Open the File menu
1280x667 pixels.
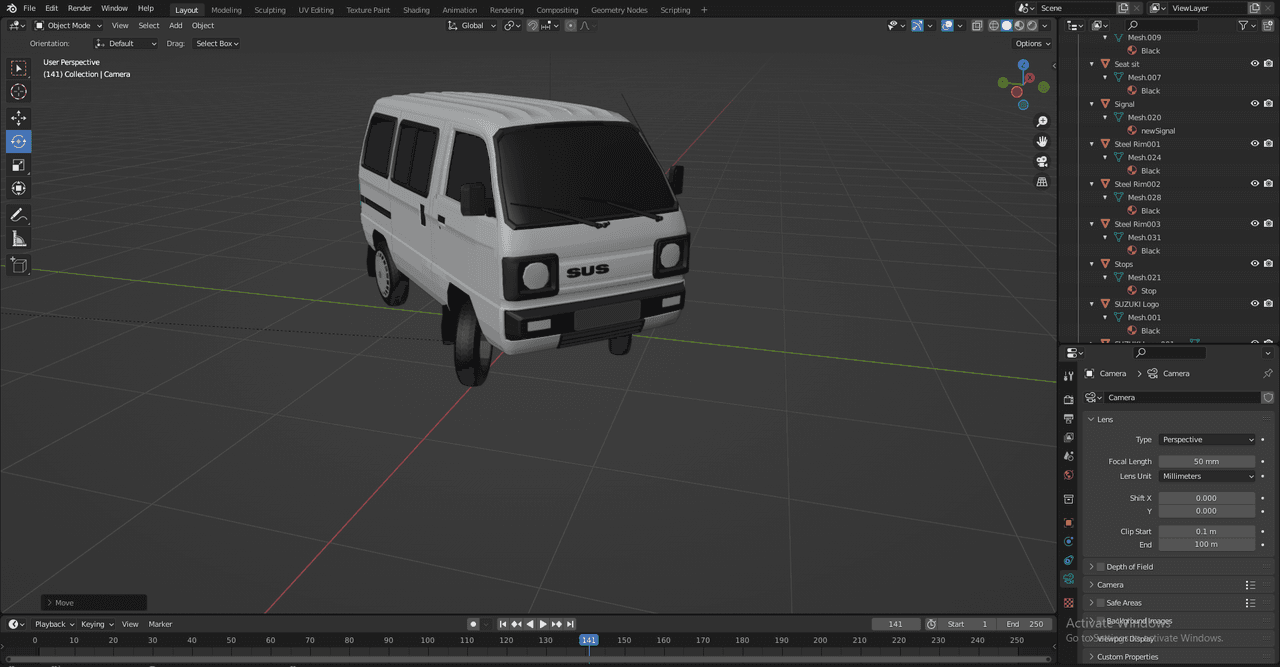point(29,8)
